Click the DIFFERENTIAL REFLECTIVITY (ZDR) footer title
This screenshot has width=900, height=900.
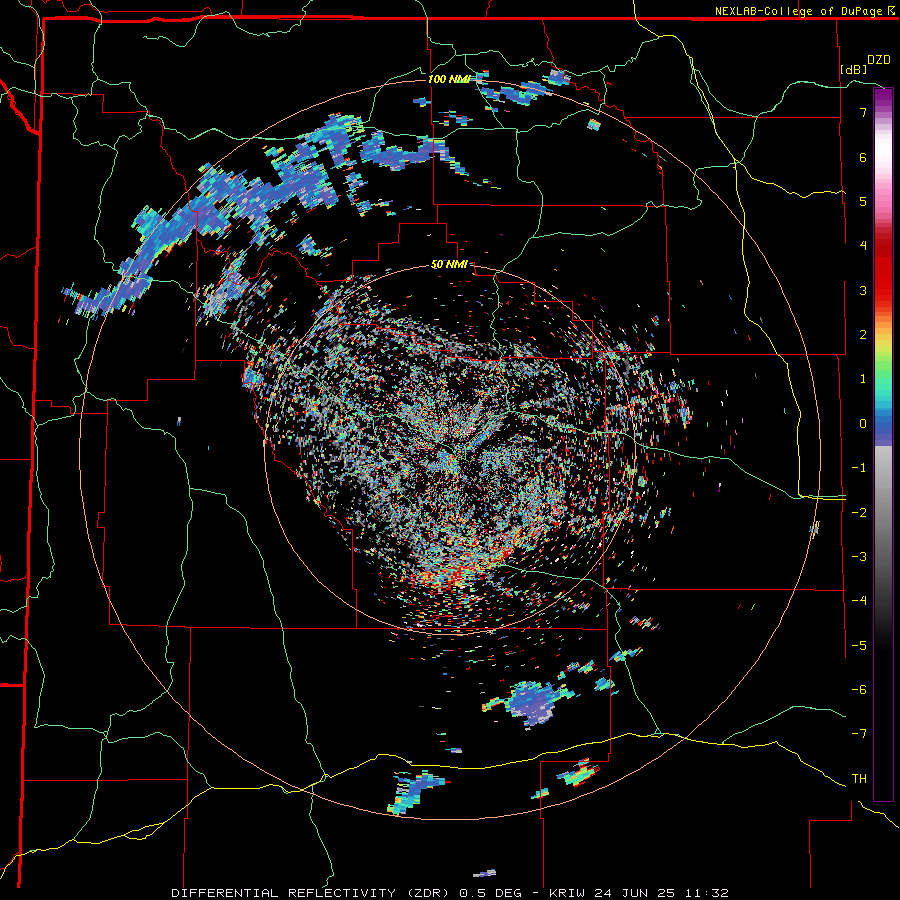(312, 893)
